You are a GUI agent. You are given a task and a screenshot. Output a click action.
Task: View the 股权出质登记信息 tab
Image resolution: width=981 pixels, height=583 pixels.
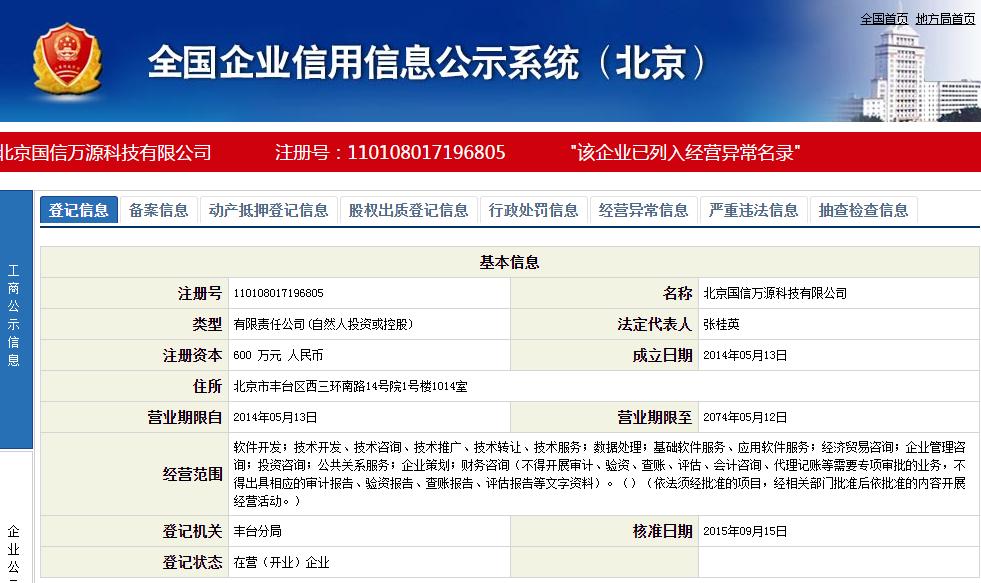pyautogui.click(x=408, y=210)
